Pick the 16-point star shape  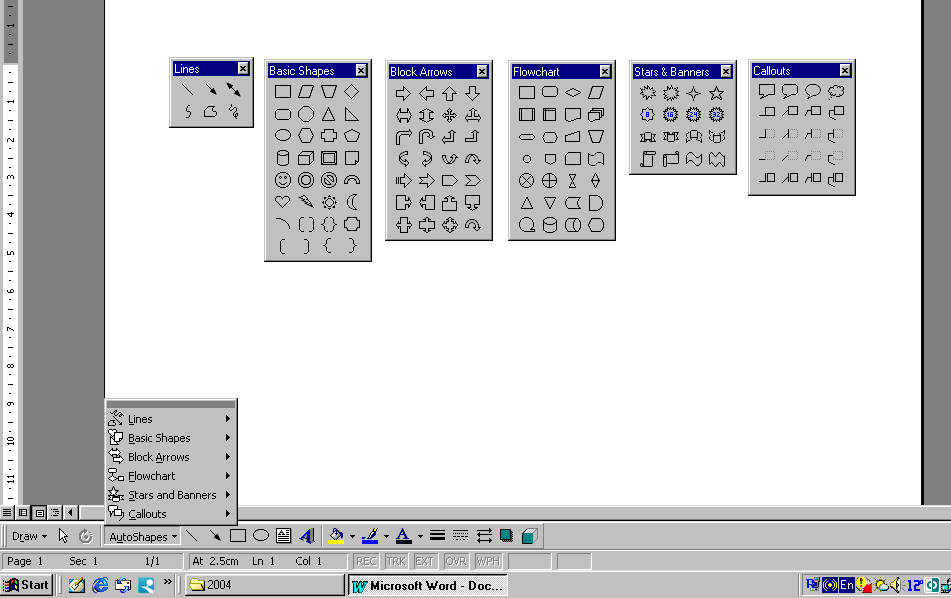pyautogui.click(x=670, y=114)
